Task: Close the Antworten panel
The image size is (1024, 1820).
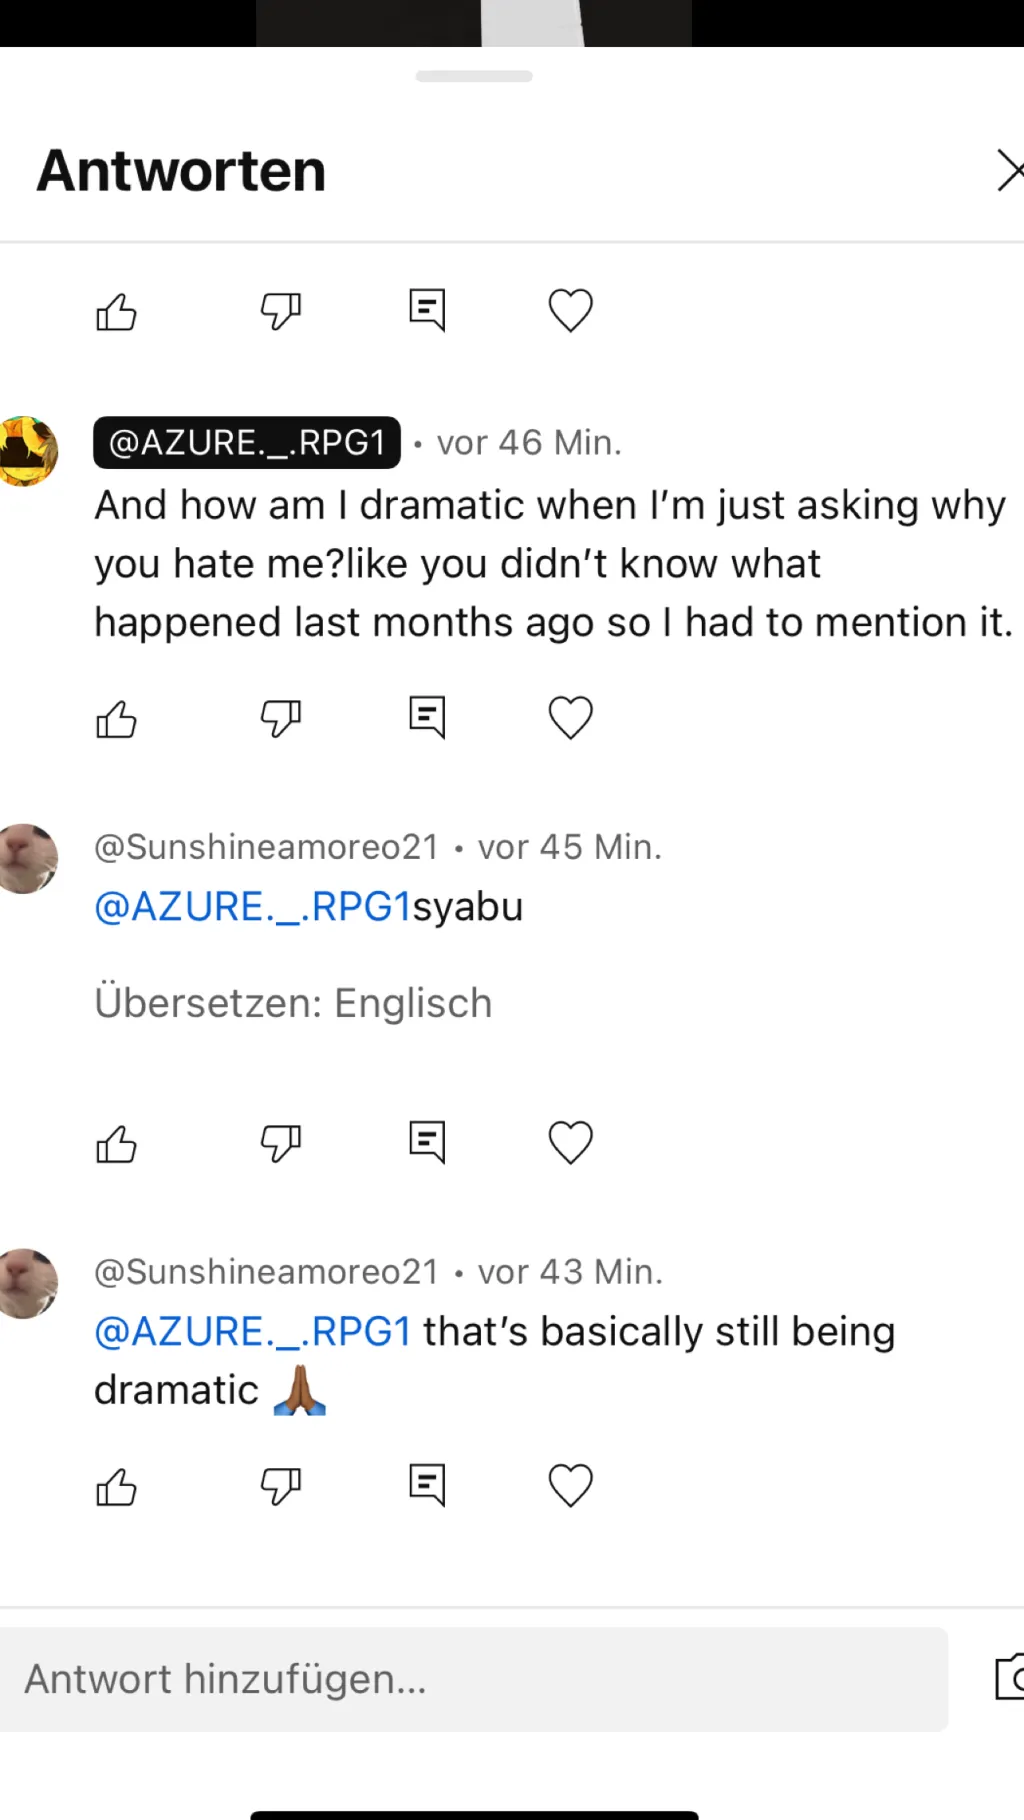Action: 1009,170
